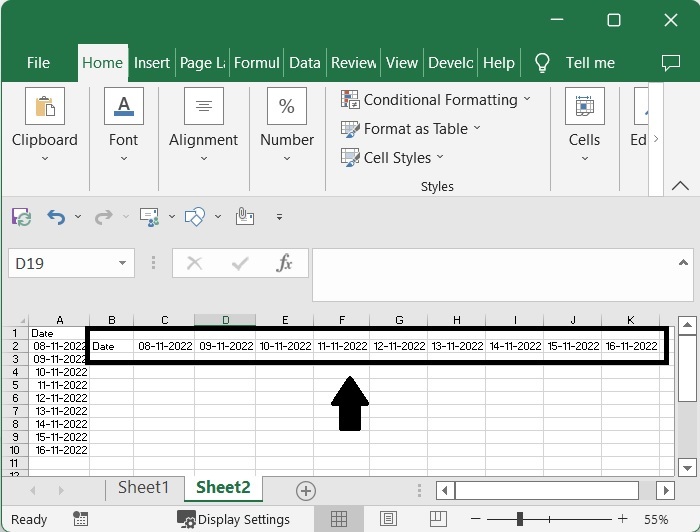Switch to the Developer tab
This screenshot has height=532, width=700.
pyautogui.click(x=450, y=63)
